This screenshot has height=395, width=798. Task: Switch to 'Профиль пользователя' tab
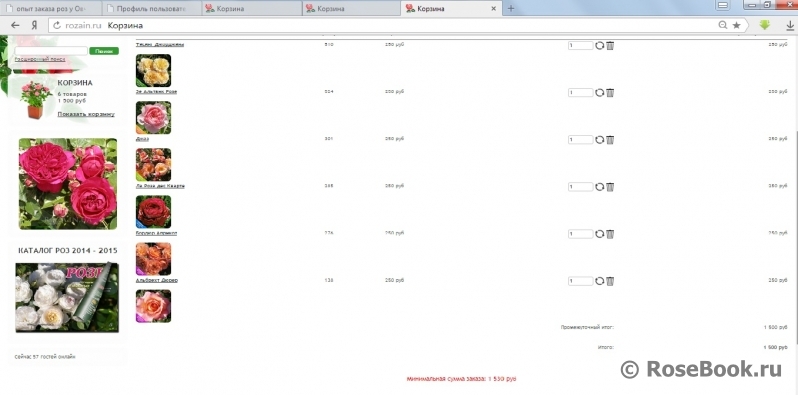pyautogui.click(x=152, y=9)
